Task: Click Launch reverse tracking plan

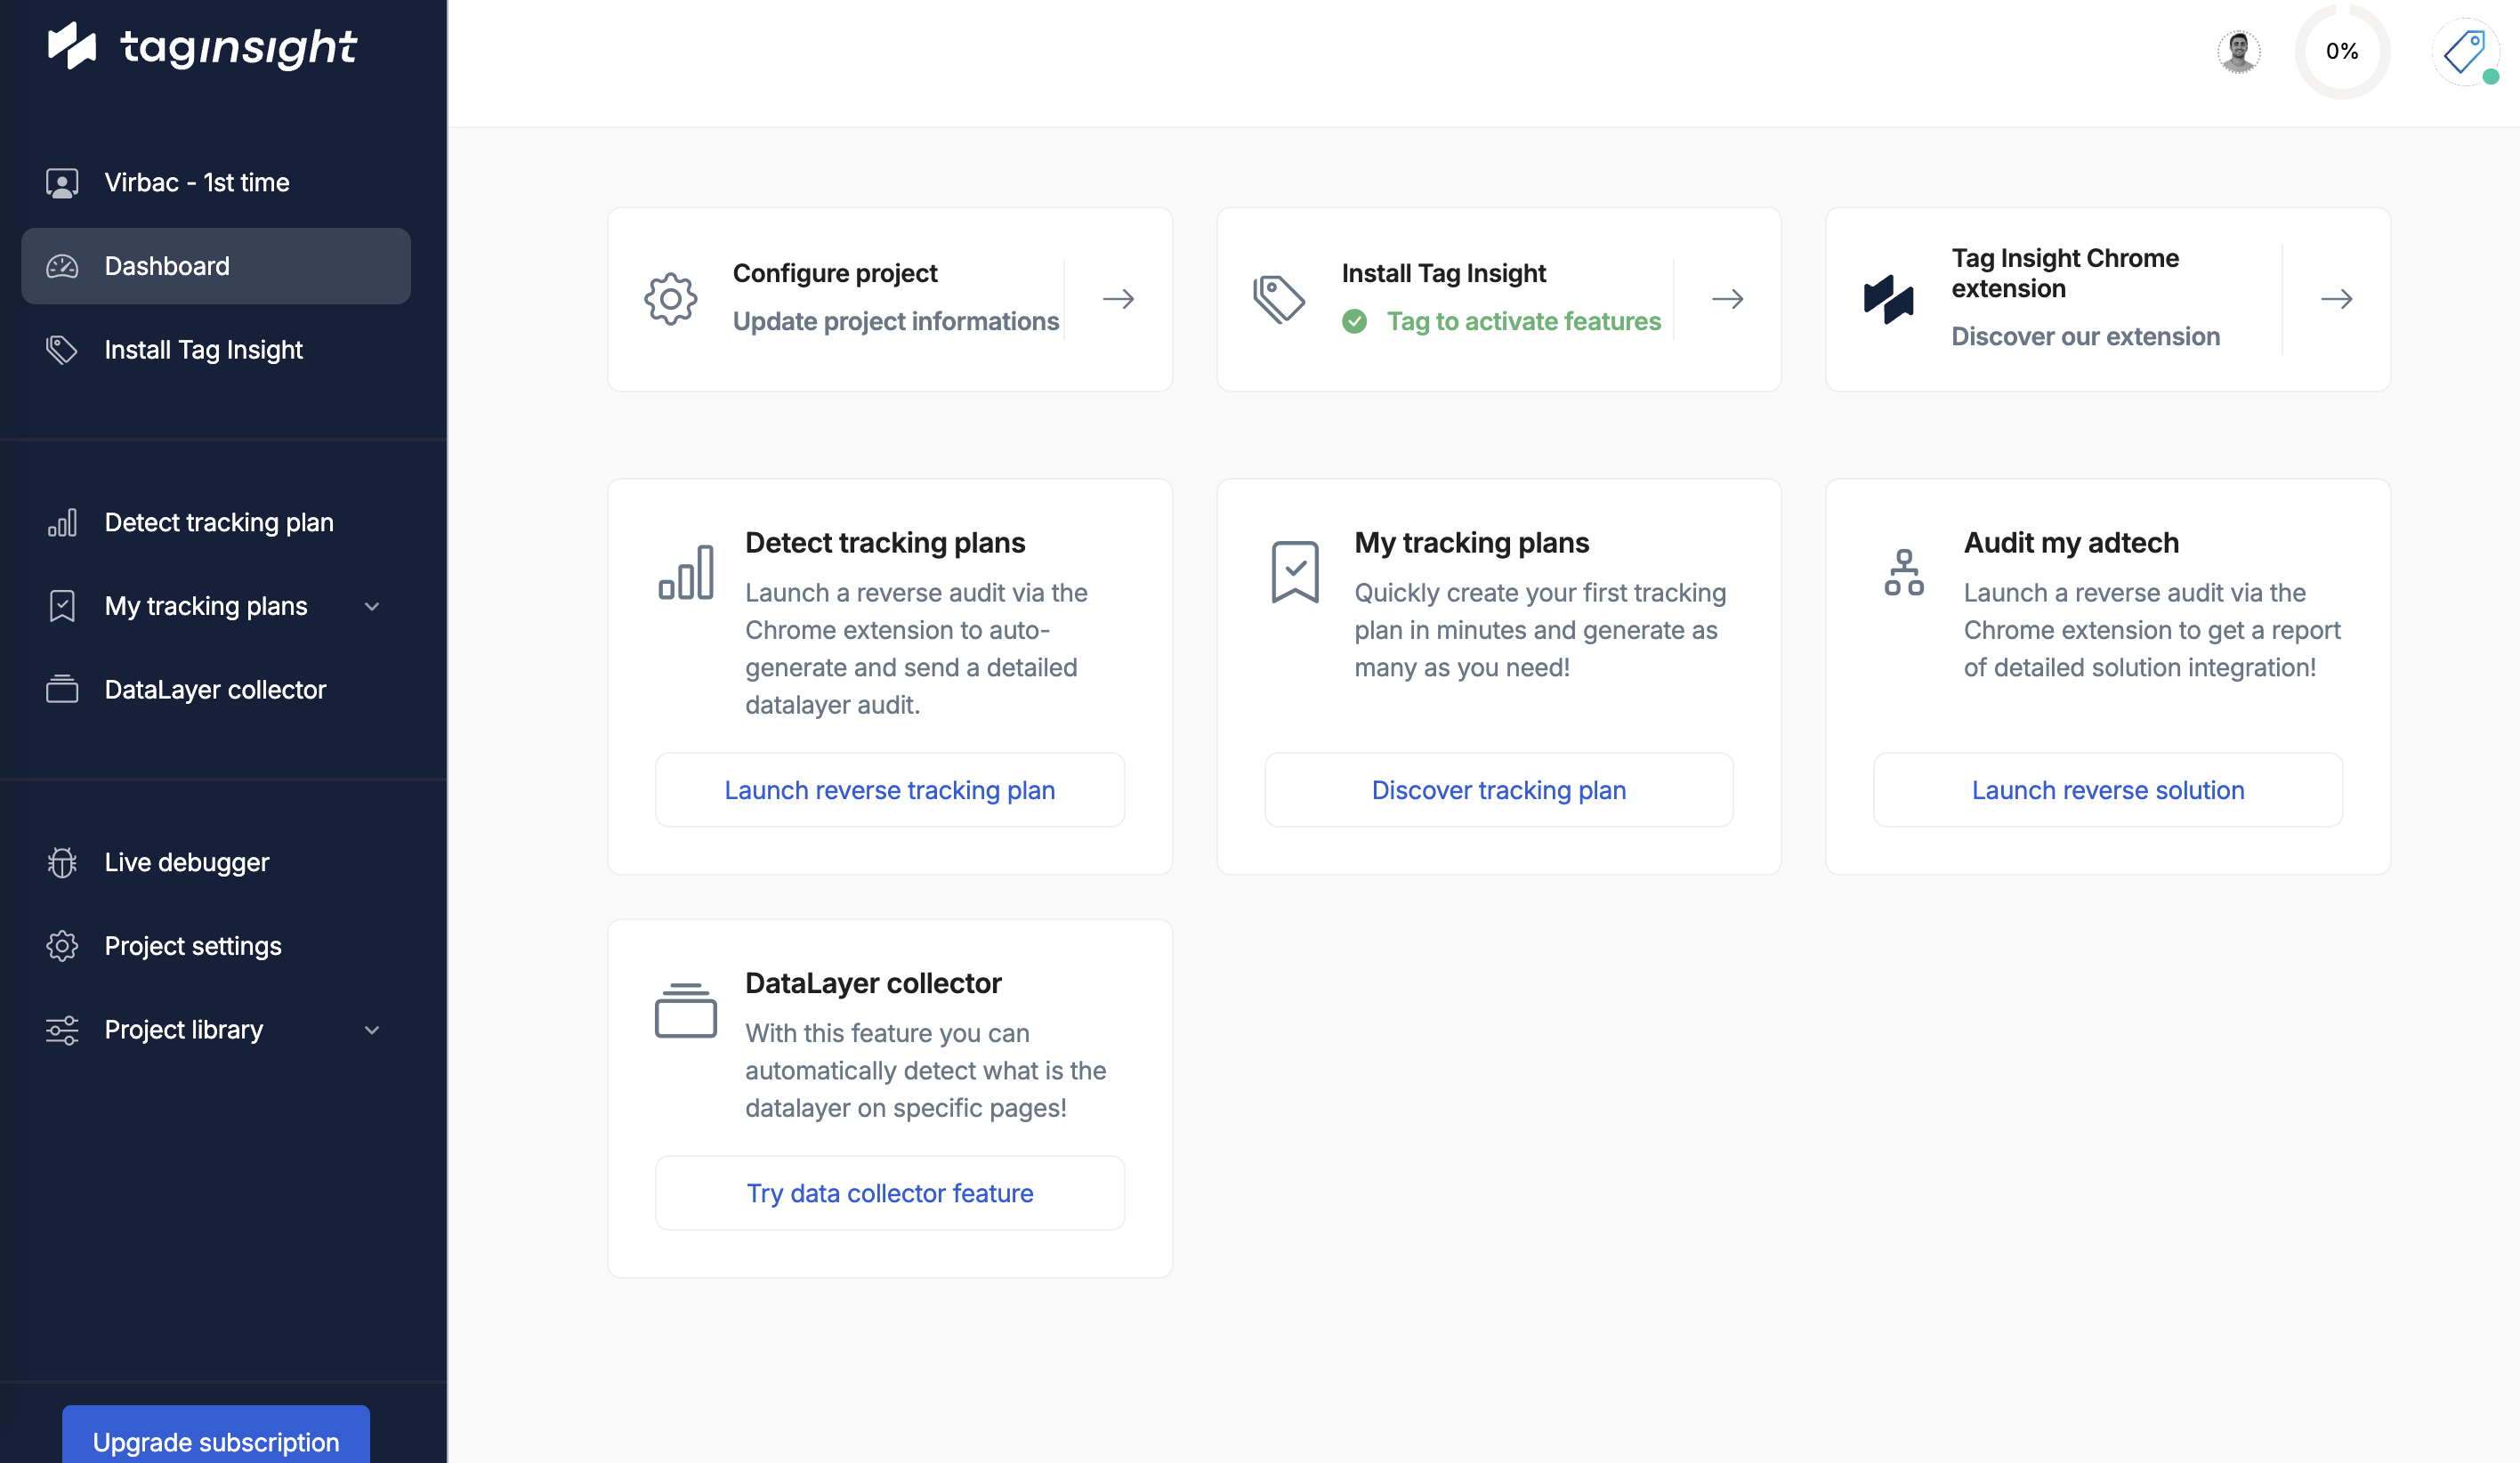Action: (889, 789)
